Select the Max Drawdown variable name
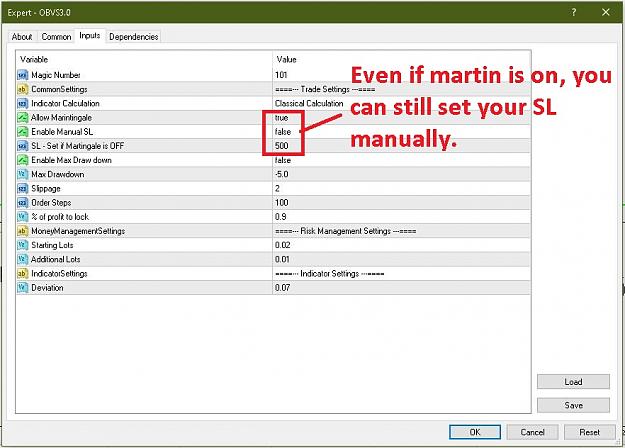 click(x=58, y=174)
